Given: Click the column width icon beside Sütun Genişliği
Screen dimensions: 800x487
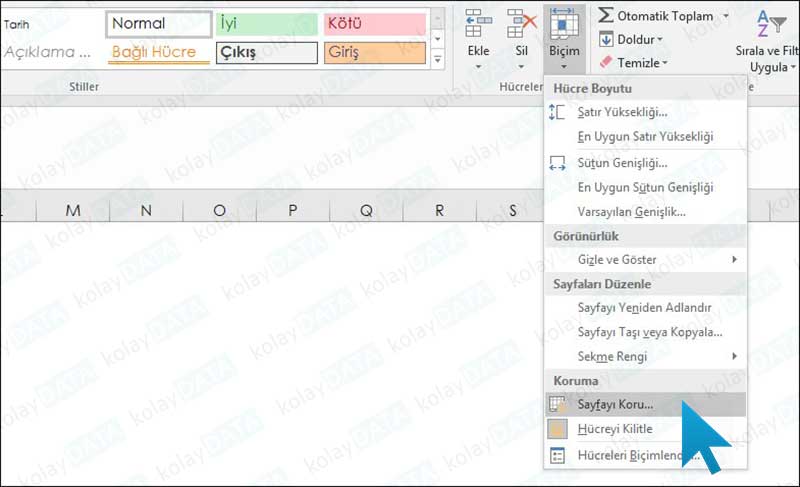Looking at the screenshot, I should [x=557, y=163].
